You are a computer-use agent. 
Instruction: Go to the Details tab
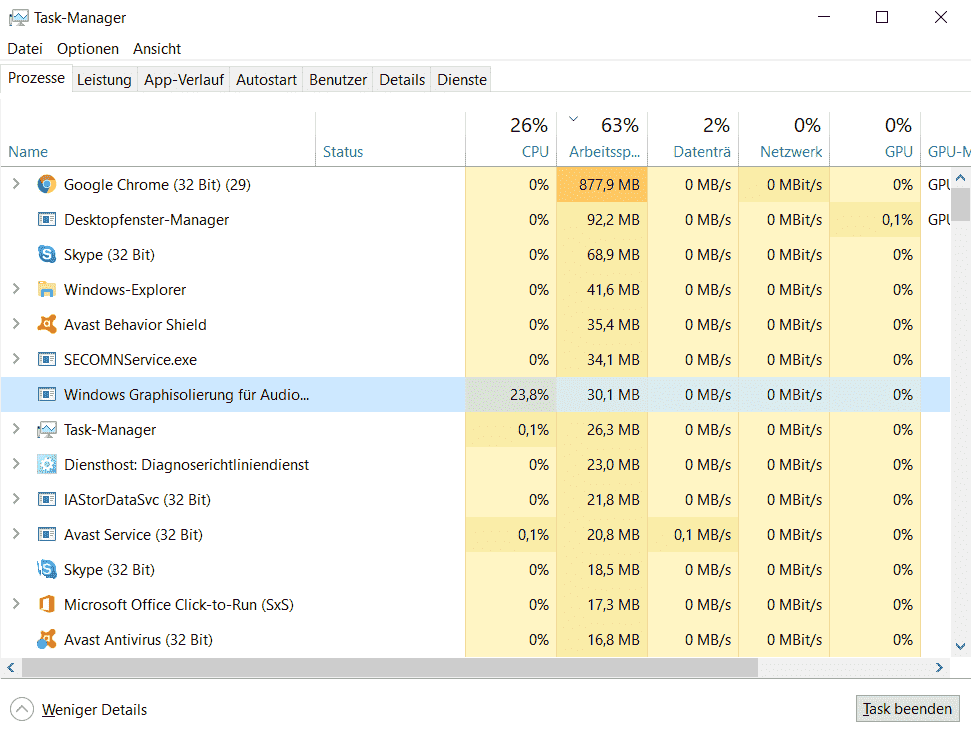402,80
